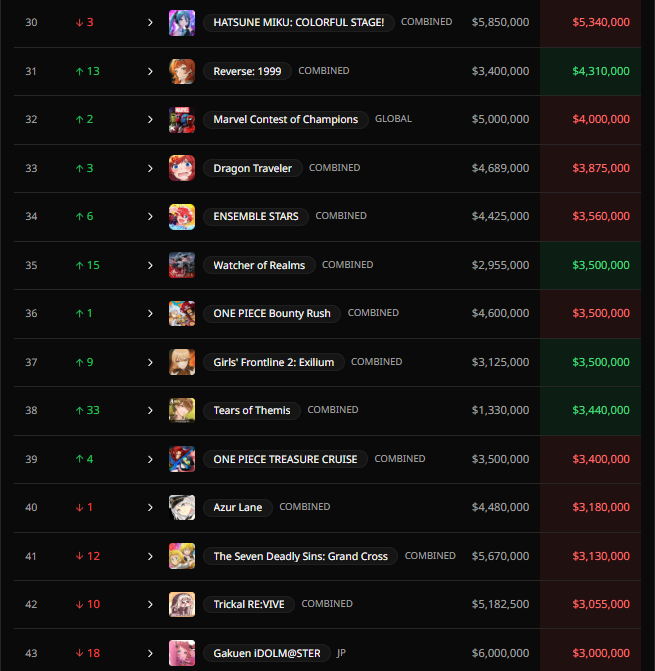655x671 pixels.
Task: Select the GLOBAL tag beside Marvel Contest
Action: (394, 119)
